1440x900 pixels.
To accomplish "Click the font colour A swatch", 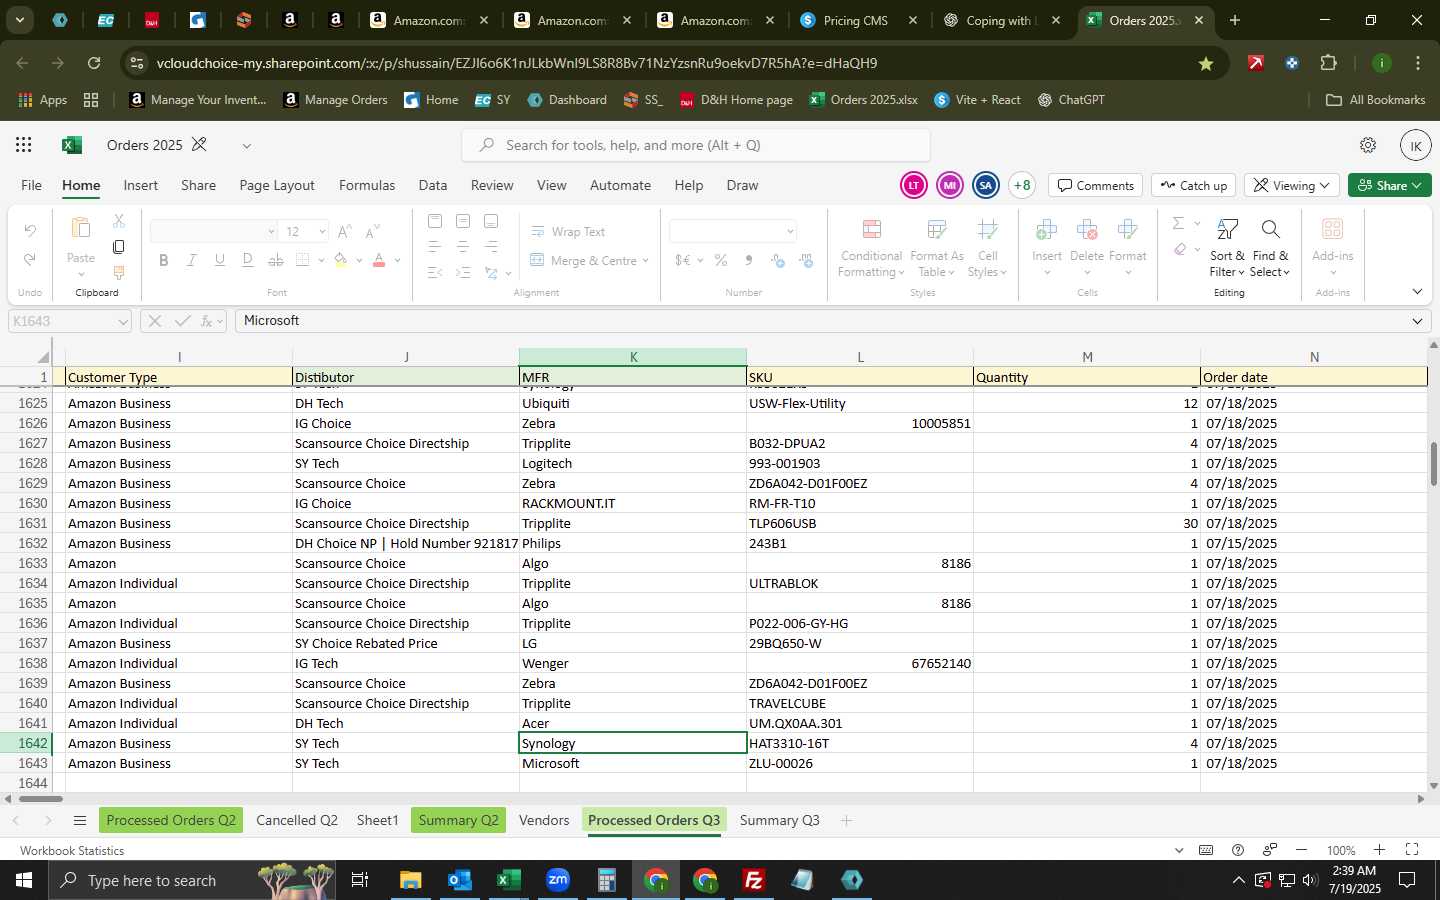I will point(379,260).
